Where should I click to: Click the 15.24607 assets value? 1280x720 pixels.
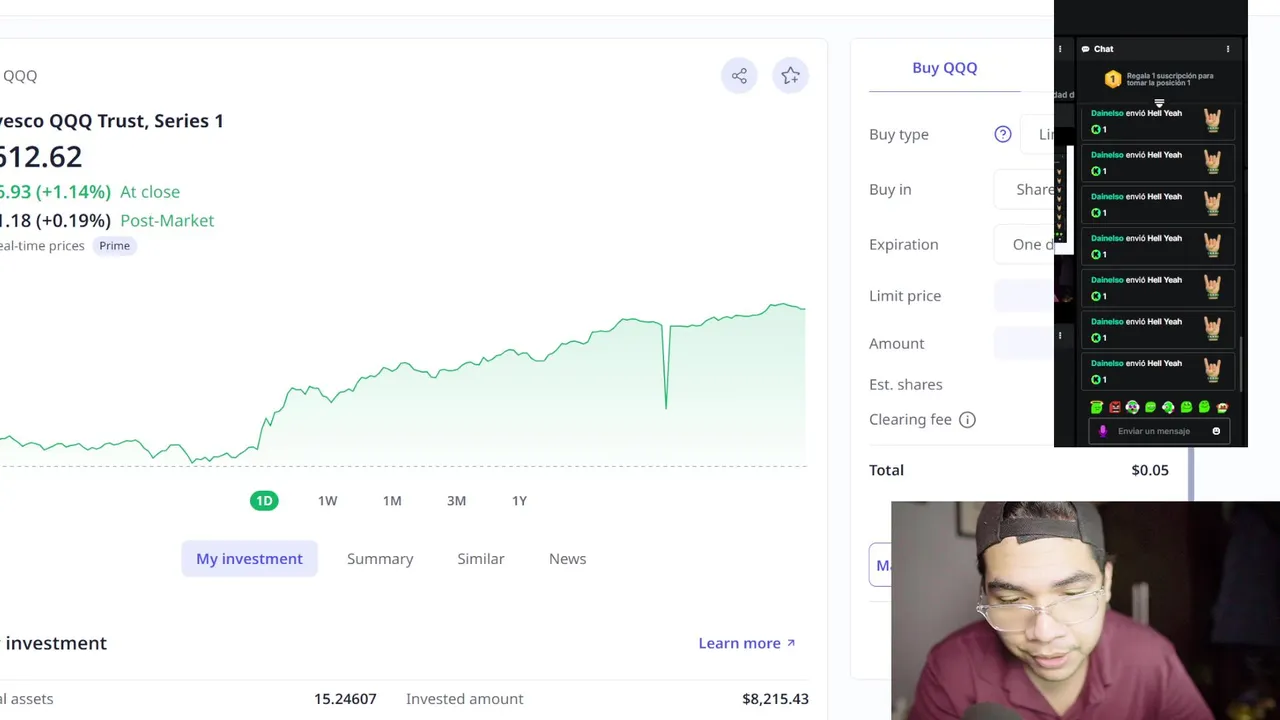[x=345, y=699]
